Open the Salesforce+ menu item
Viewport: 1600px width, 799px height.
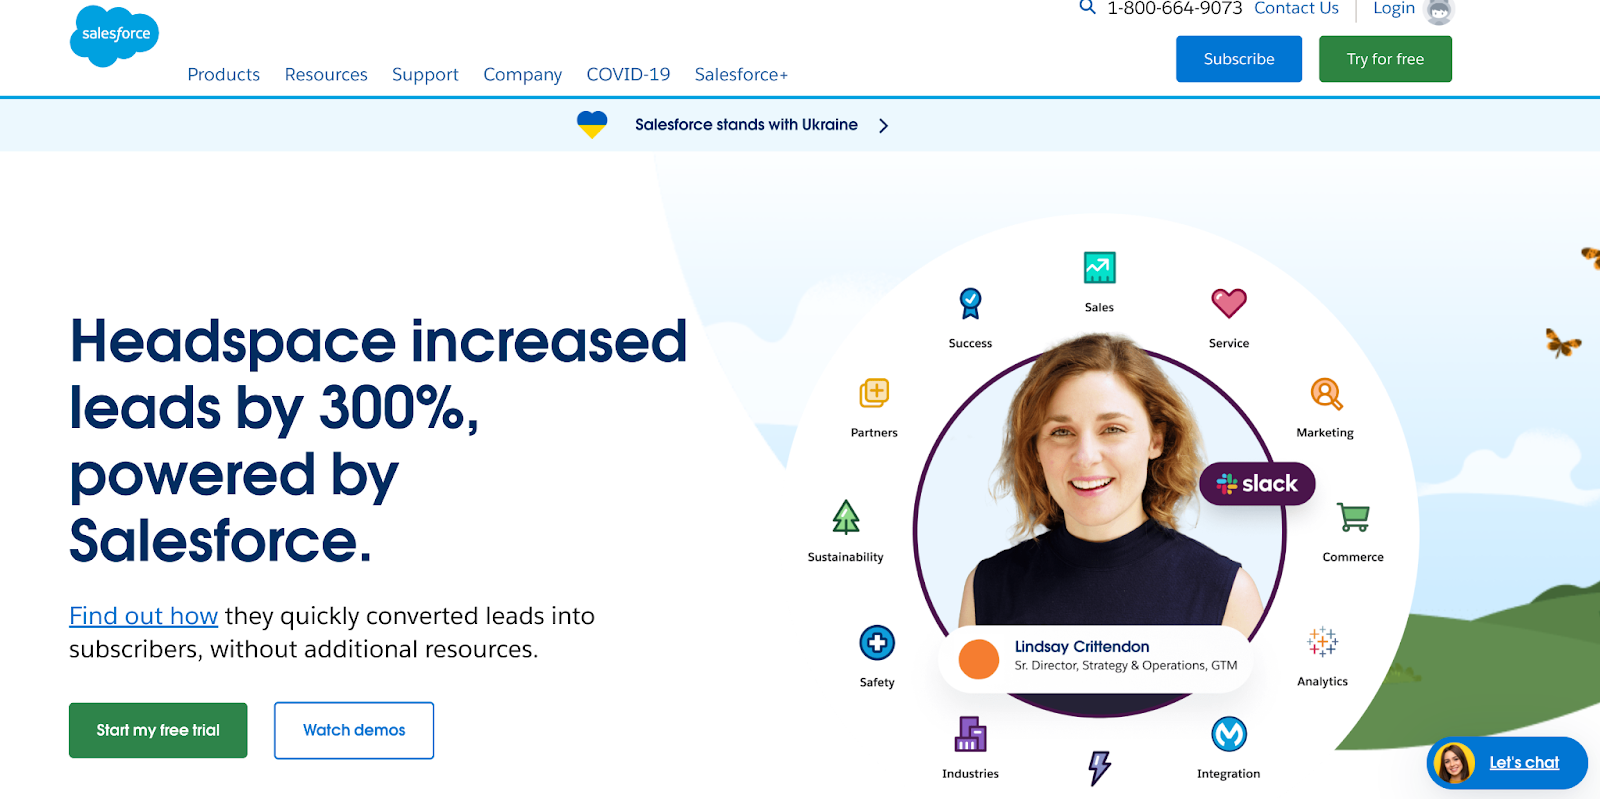click(x=741, y=75)
